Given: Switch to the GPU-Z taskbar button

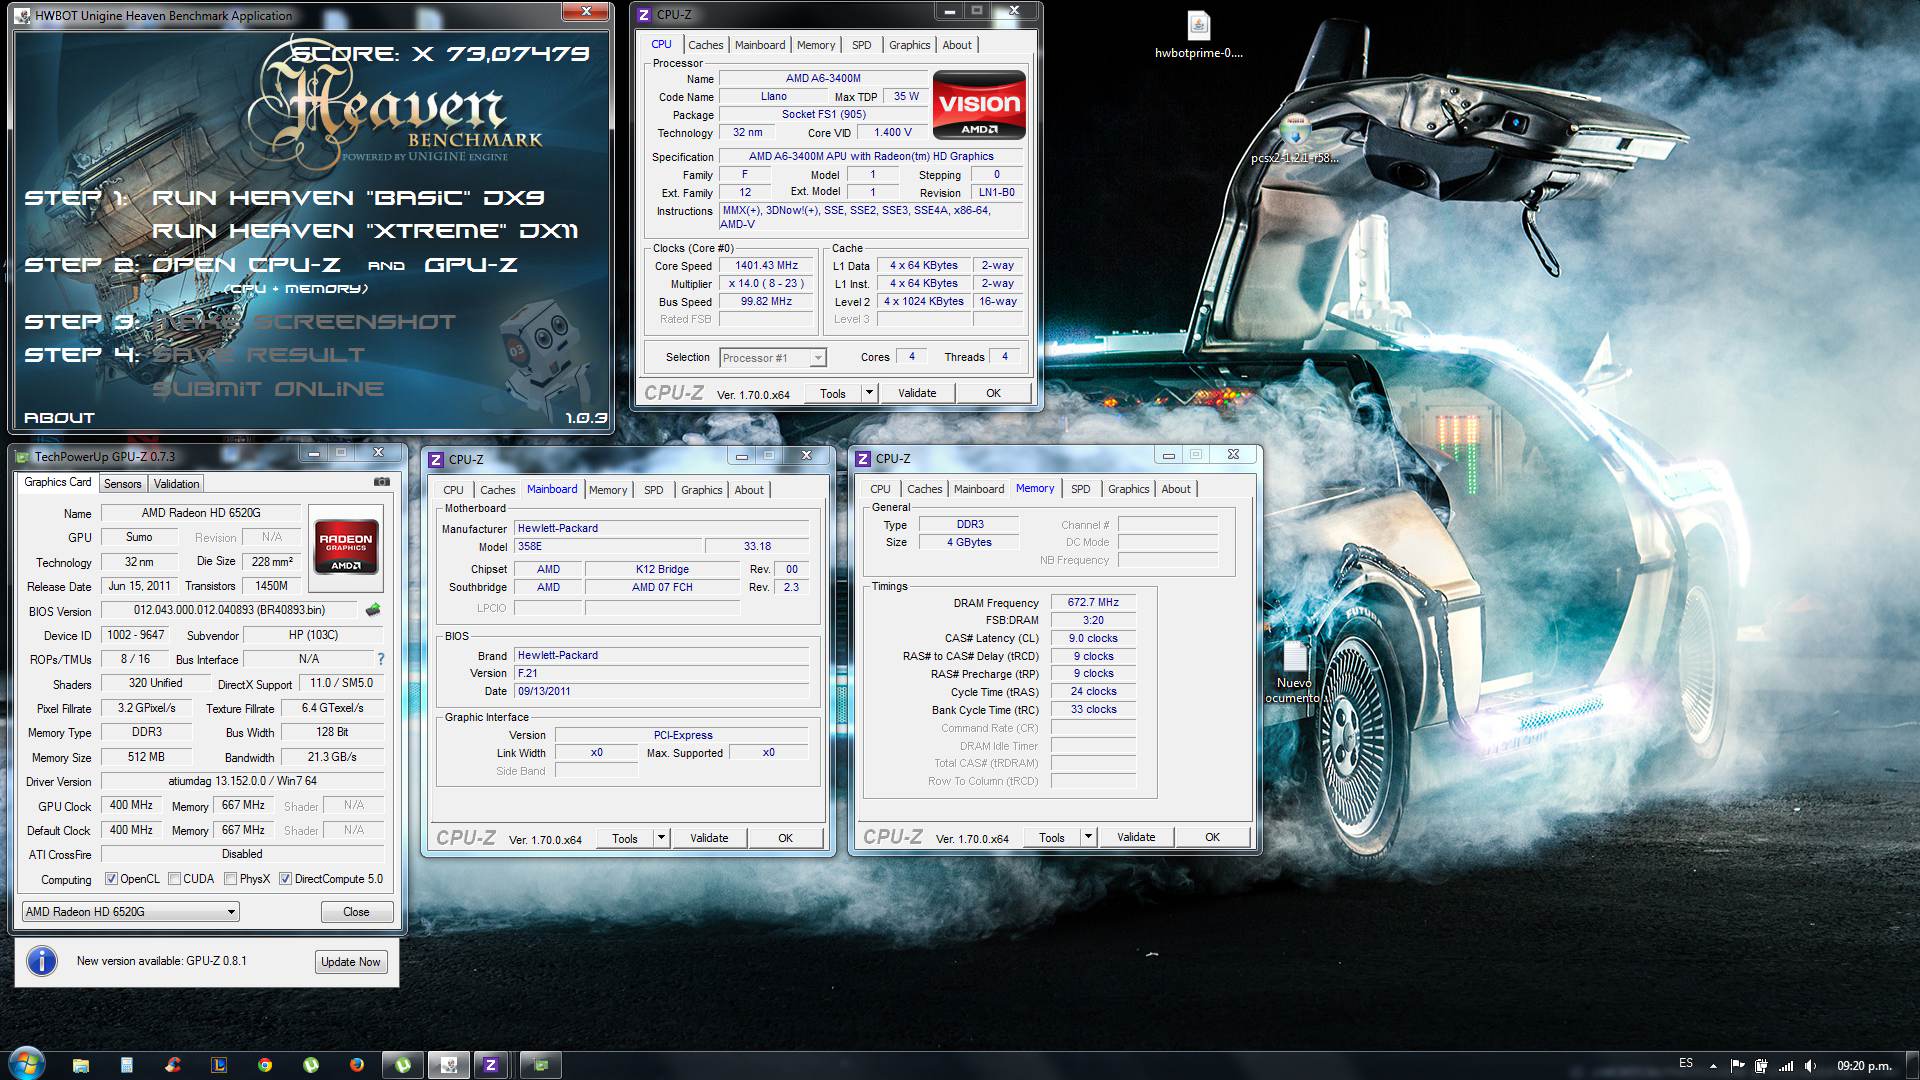Looking at the screenshot, I should click(541, 1065).
